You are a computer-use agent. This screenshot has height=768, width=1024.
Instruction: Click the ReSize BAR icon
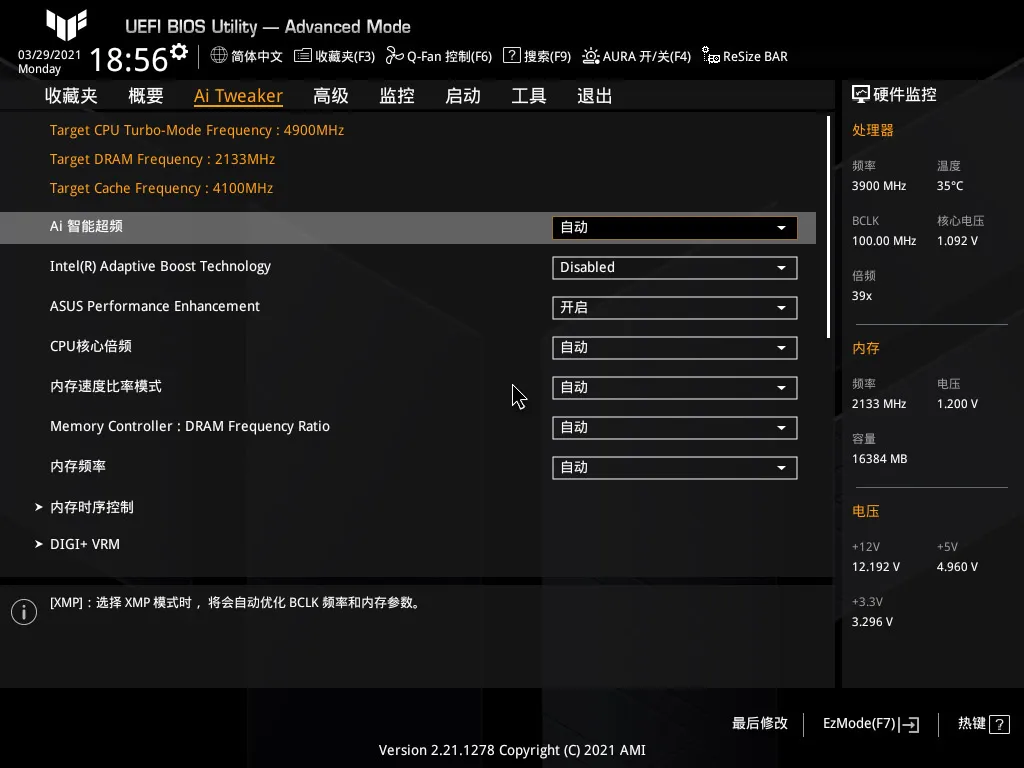click(x=711, y=56)
